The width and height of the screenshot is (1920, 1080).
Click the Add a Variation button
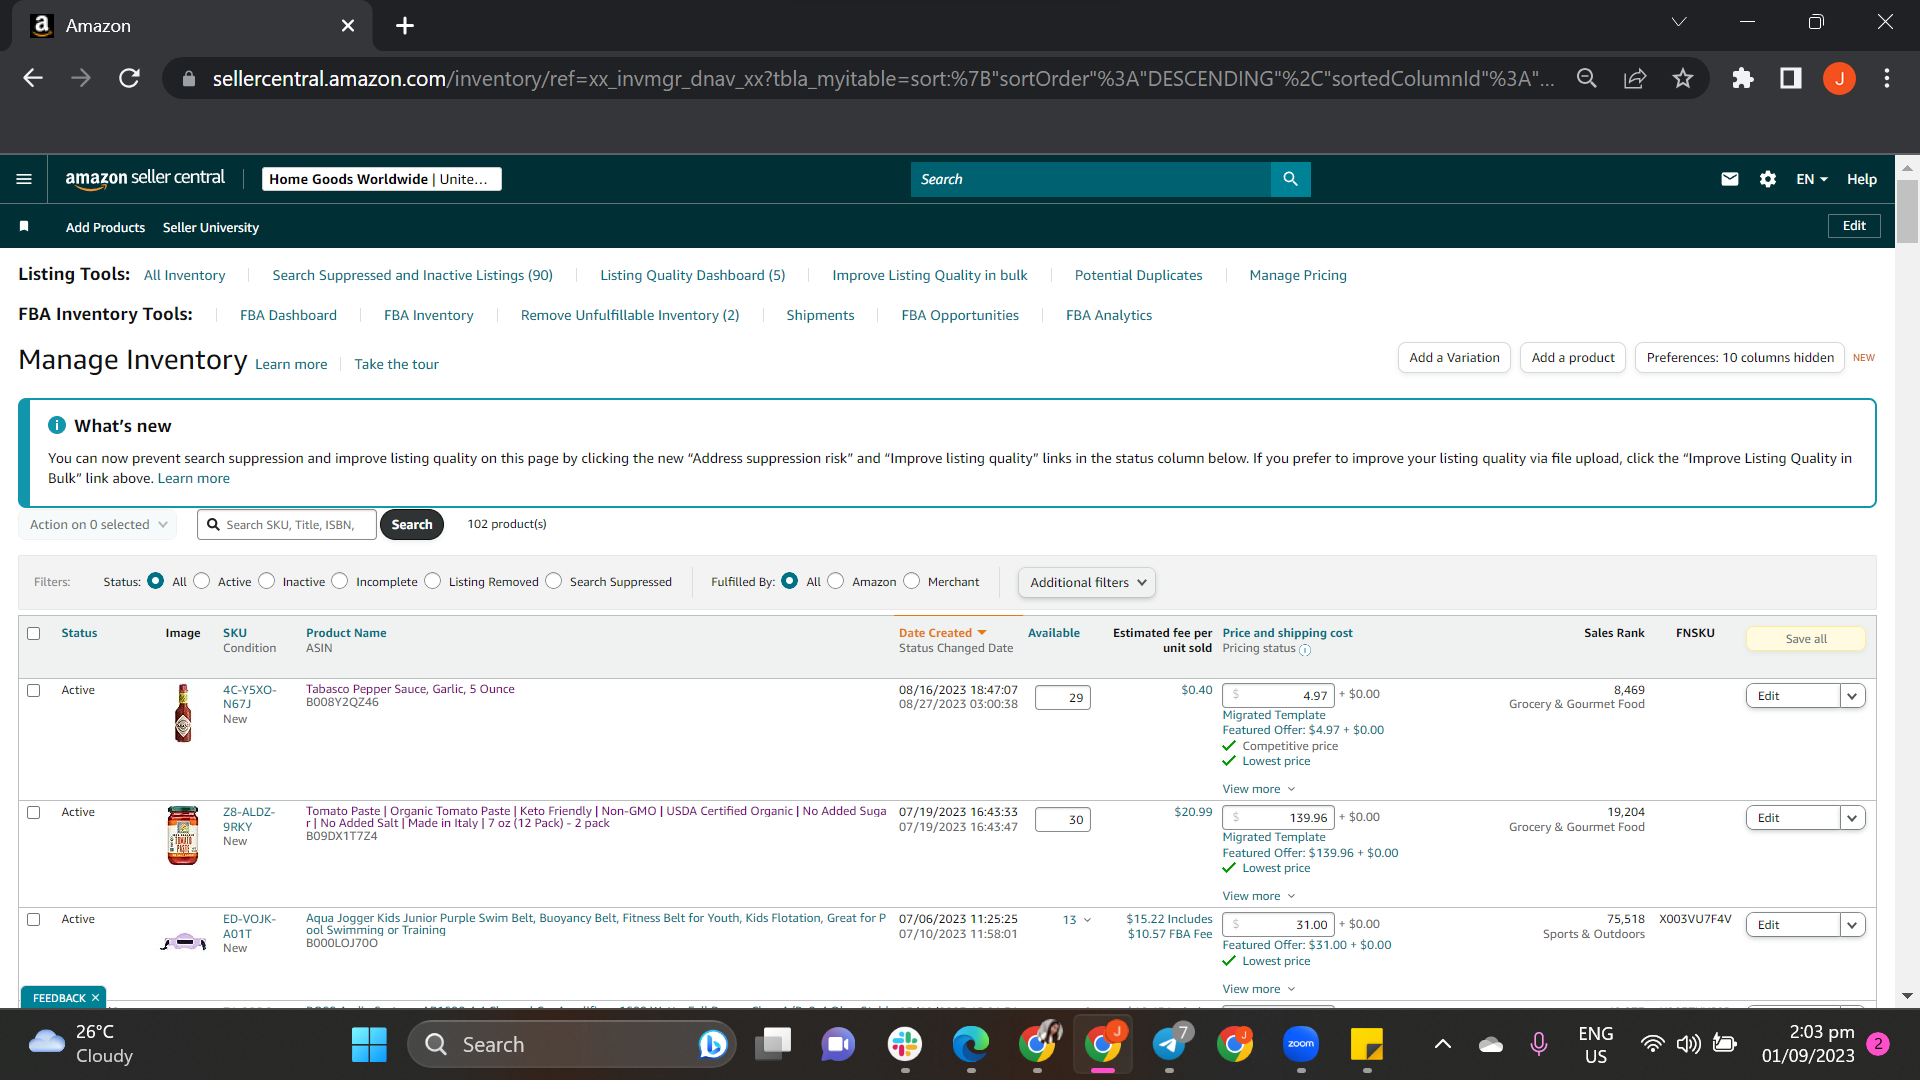click(x=1454, y=357)
